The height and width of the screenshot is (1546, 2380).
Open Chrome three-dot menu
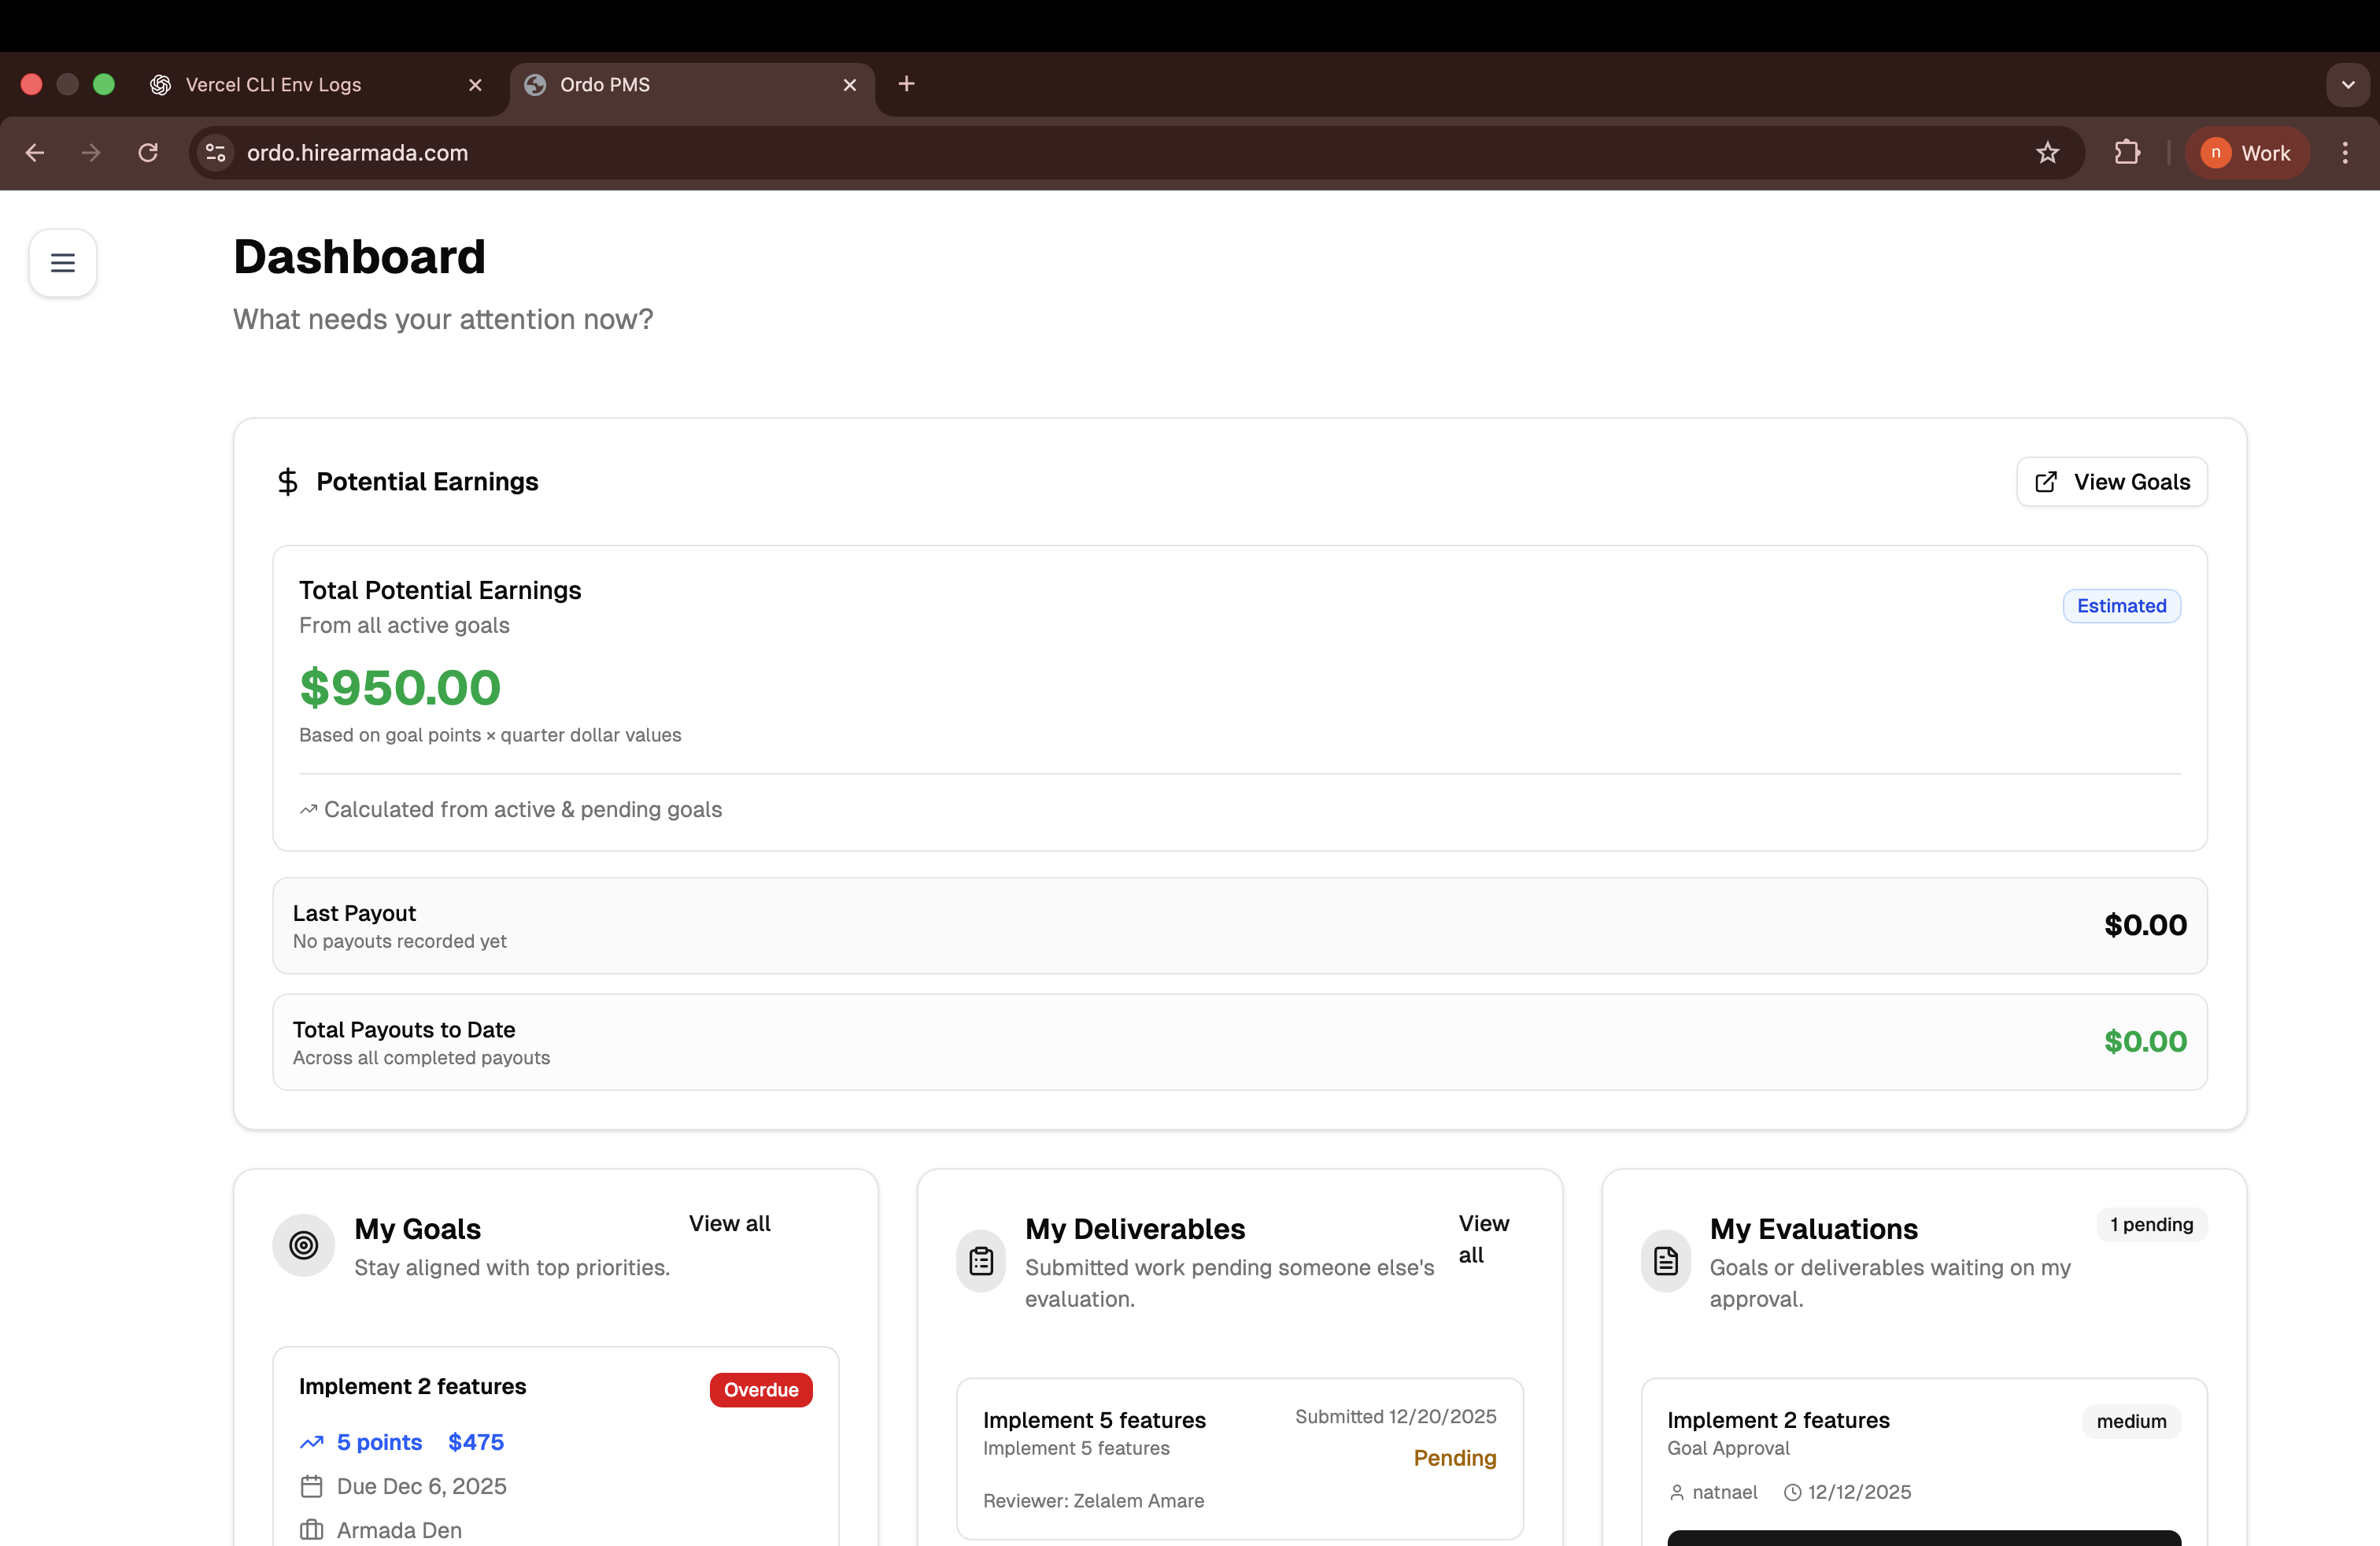[2344, 153]
